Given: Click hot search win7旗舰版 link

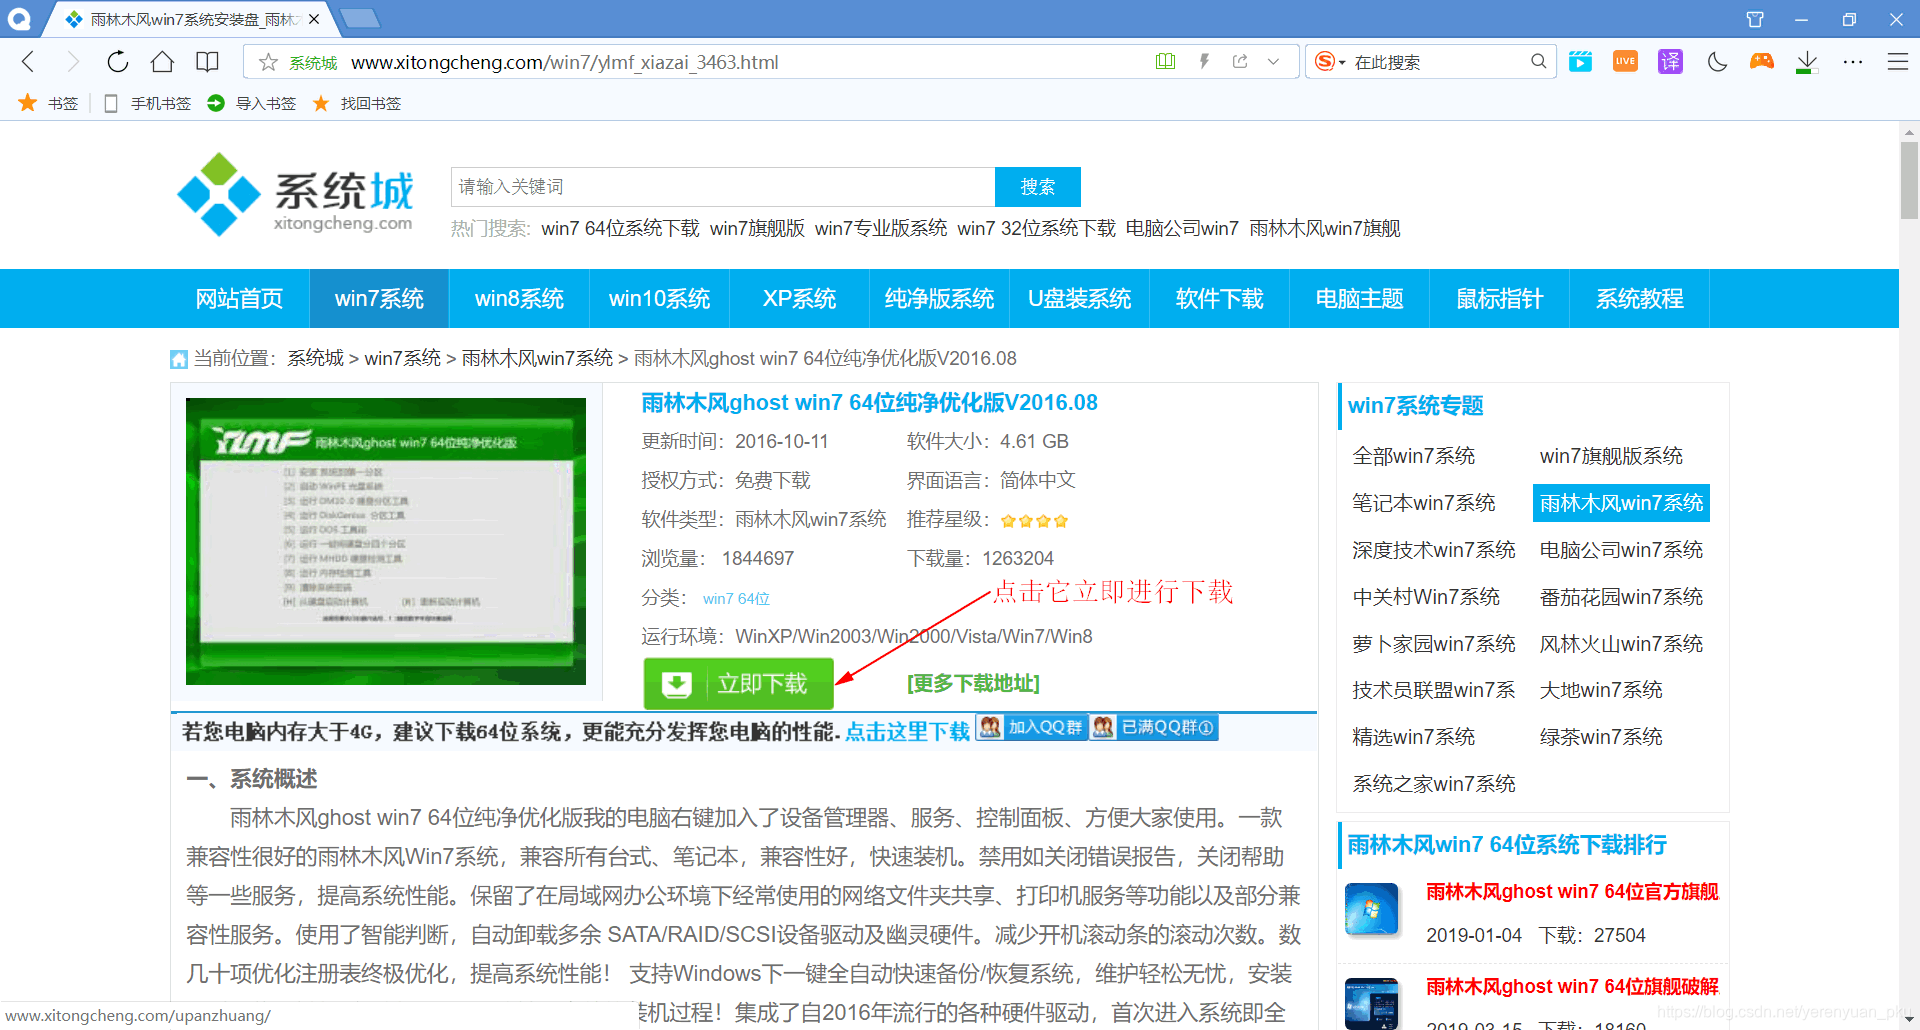Looking at the screenshot, I should coord(757,228).
